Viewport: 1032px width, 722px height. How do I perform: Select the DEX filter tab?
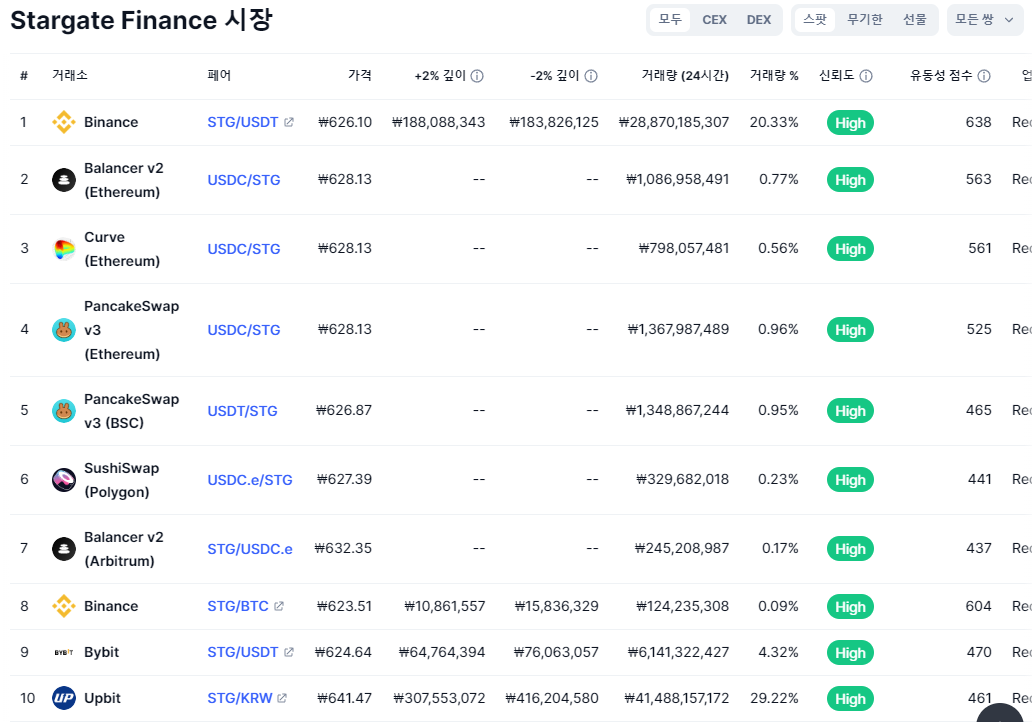758,20
